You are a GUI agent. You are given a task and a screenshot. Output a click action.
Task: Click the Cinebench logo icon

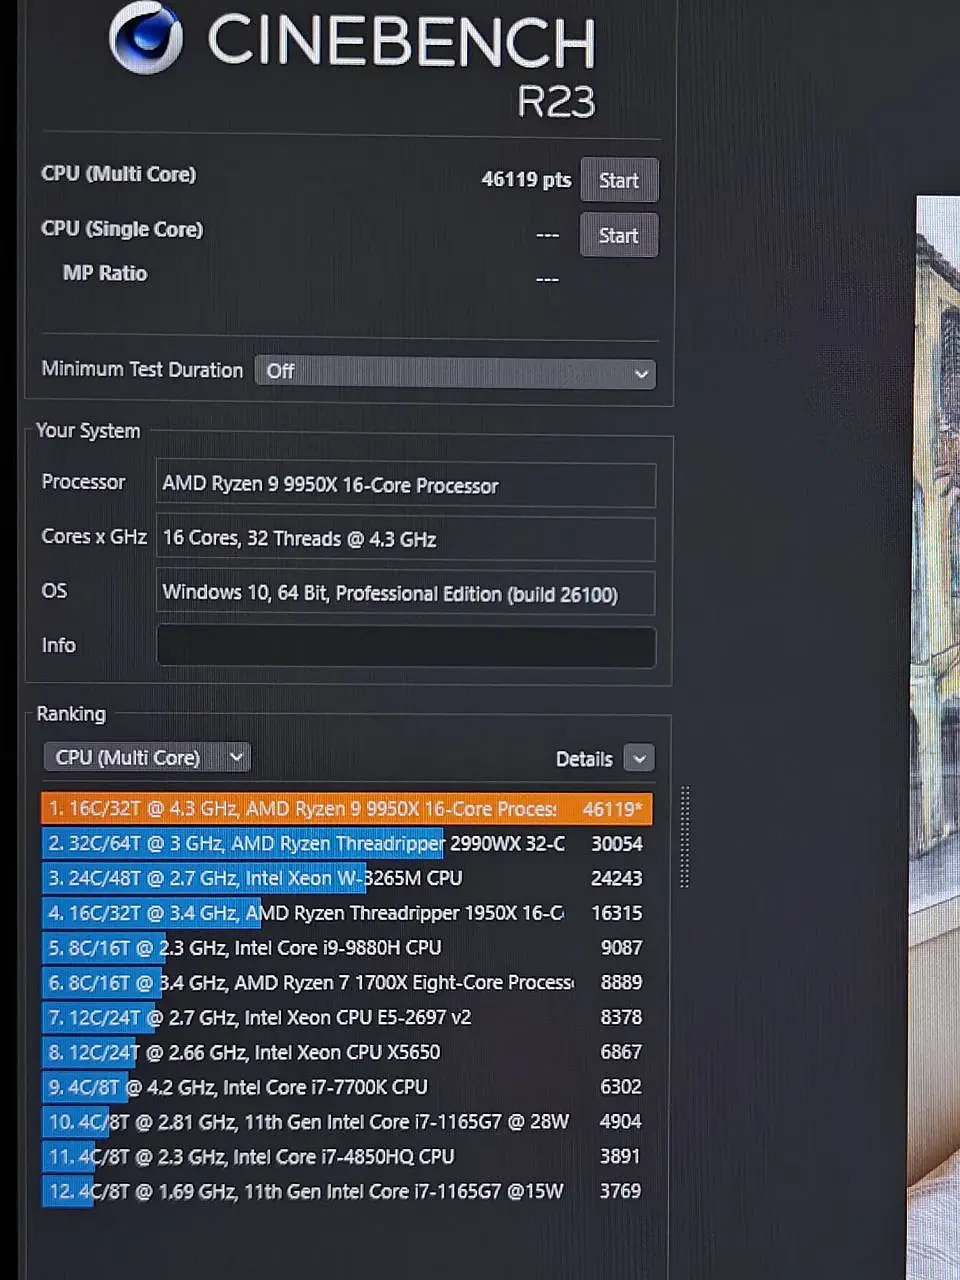point(147,38)
